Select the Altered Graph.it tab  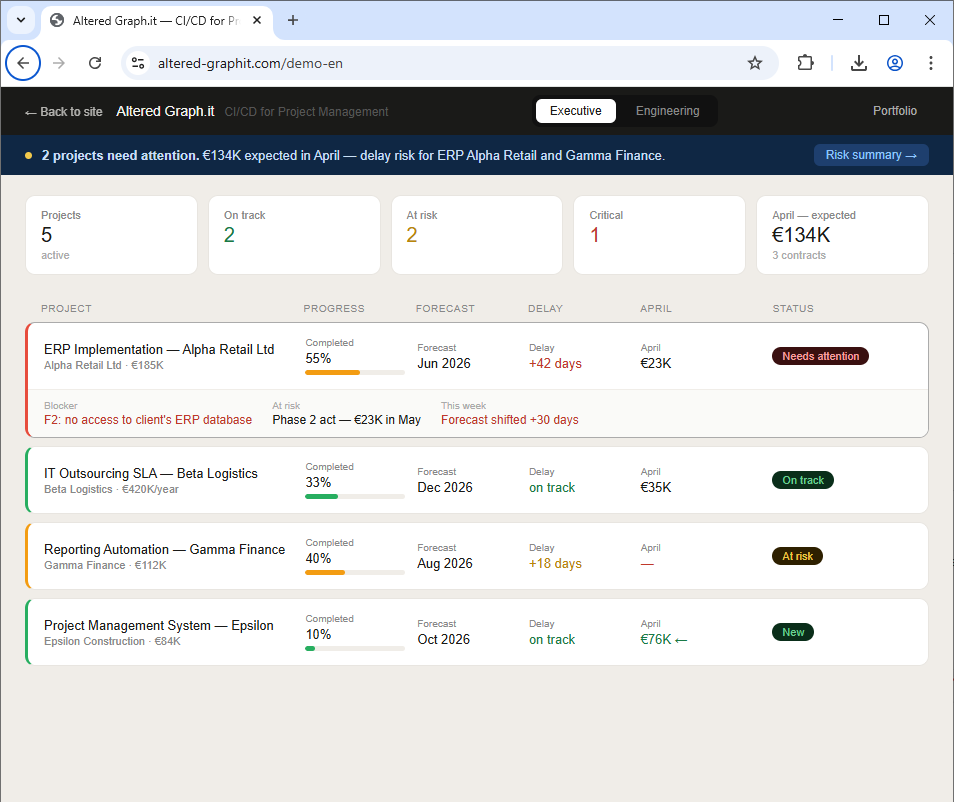[156, 21]
